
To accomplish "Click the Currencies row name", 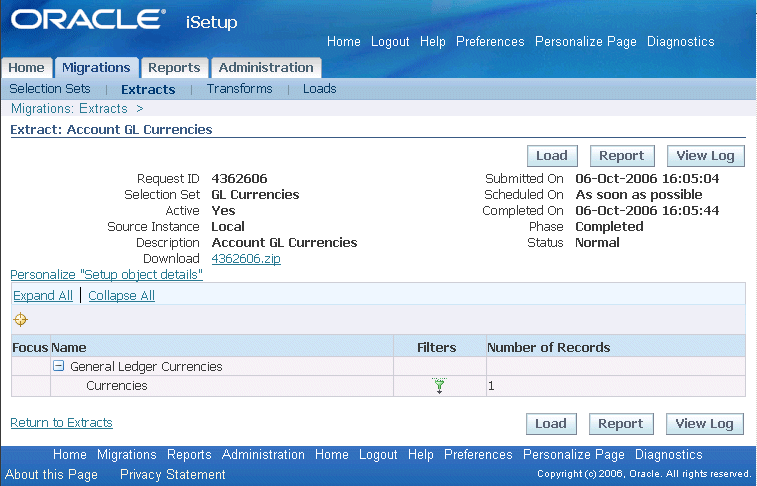I will pos(117,386).
